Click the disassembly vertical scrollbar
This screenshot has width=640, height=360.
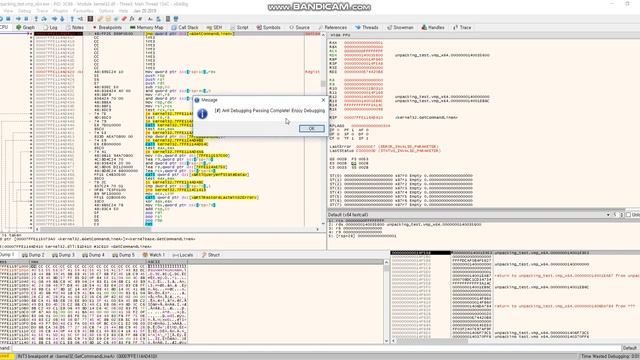(x=323, y=130)
